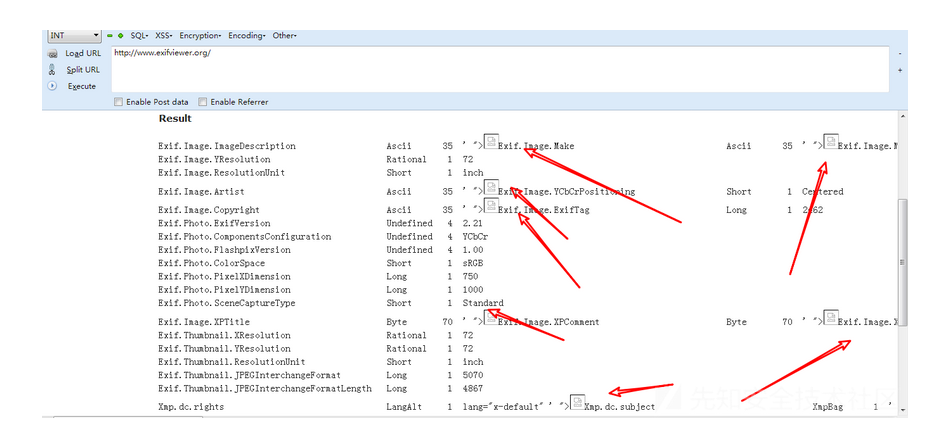The height and width of the screenshot is (432, 936).
Task: Select the Exif.Photo.SceneCaptureType text
Action: click(227, 303)
